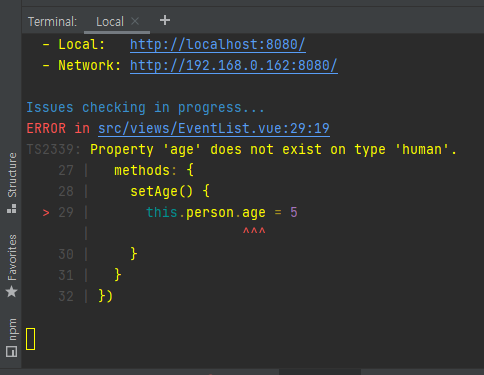Click the '- Local:' label
This screenshot has height=375, width=484.
(74, 45)
